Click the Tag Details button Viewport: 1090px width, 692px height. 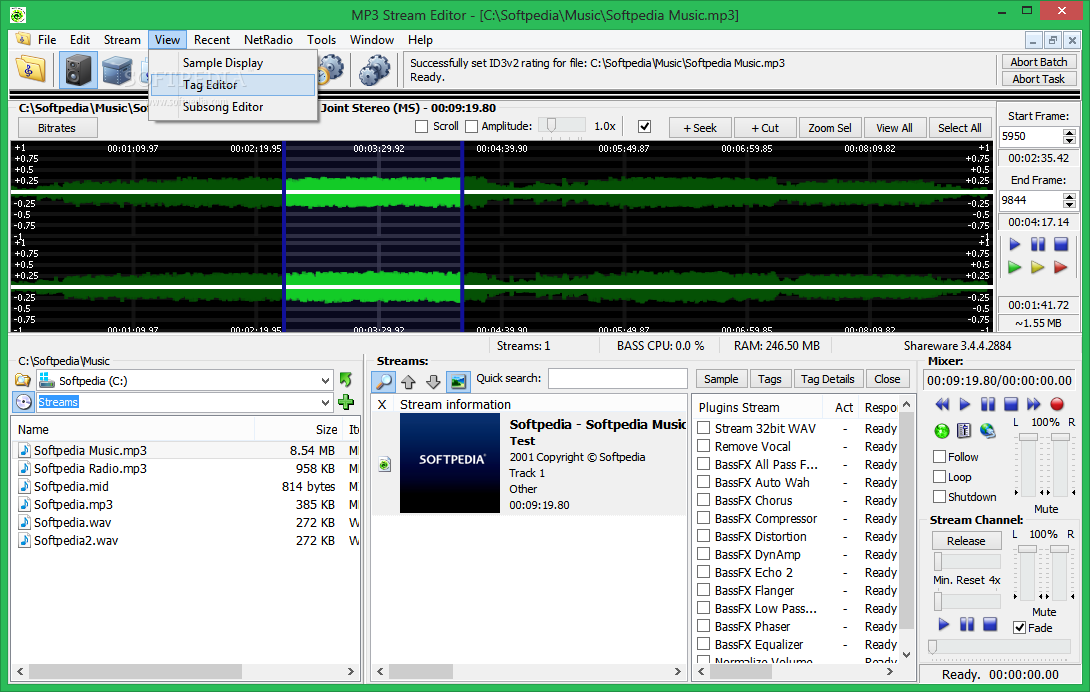pos(827,379)
